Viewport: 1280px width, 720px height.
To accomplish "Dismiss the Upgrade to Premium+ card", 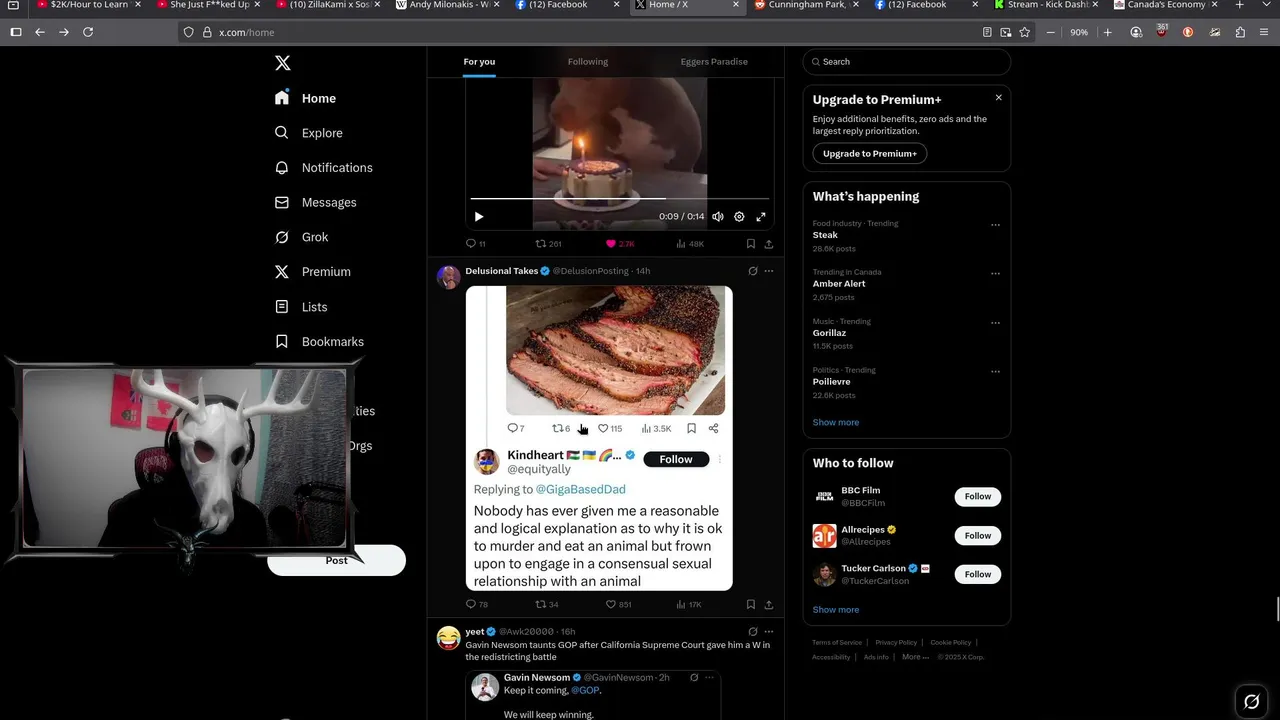I will click(x=998, y=98).
